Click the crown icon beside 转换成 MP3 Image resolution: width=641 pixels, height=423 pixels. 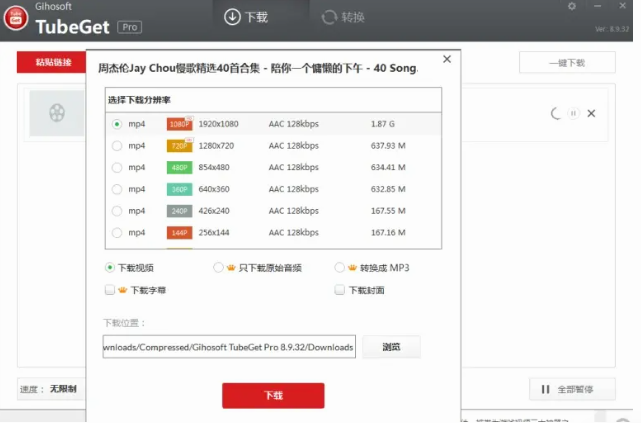point(352,268)
